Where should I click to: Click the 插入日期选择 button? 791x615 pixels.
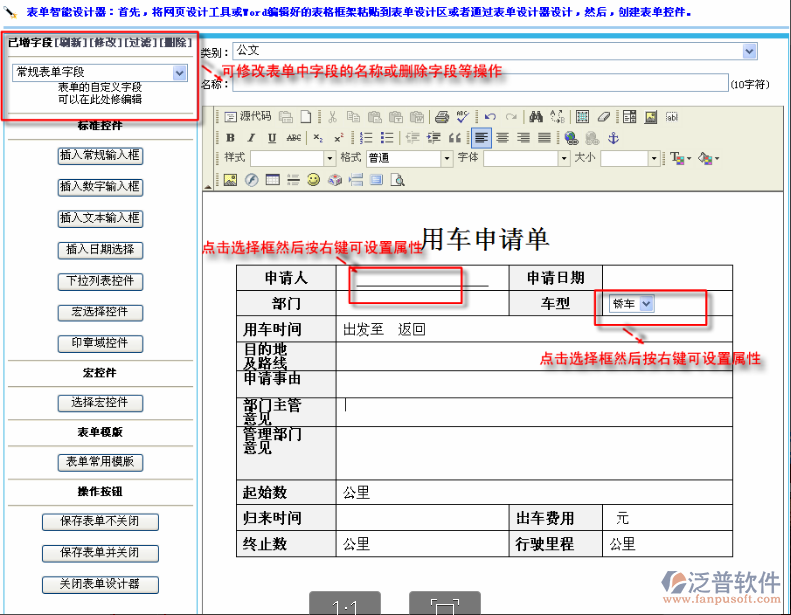100,250
